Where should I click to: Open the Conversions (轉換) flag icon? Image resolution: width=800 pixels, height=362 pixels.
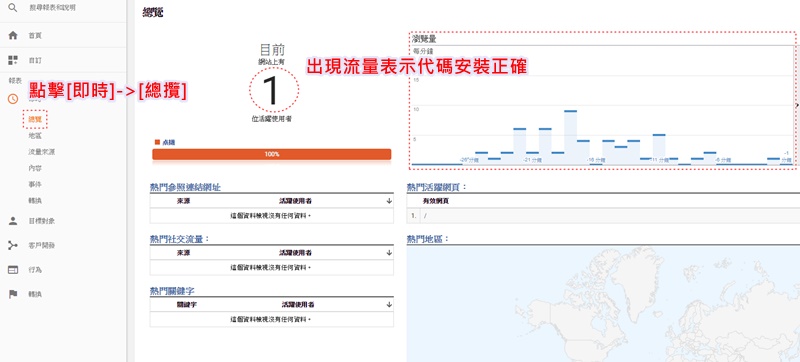13,294
